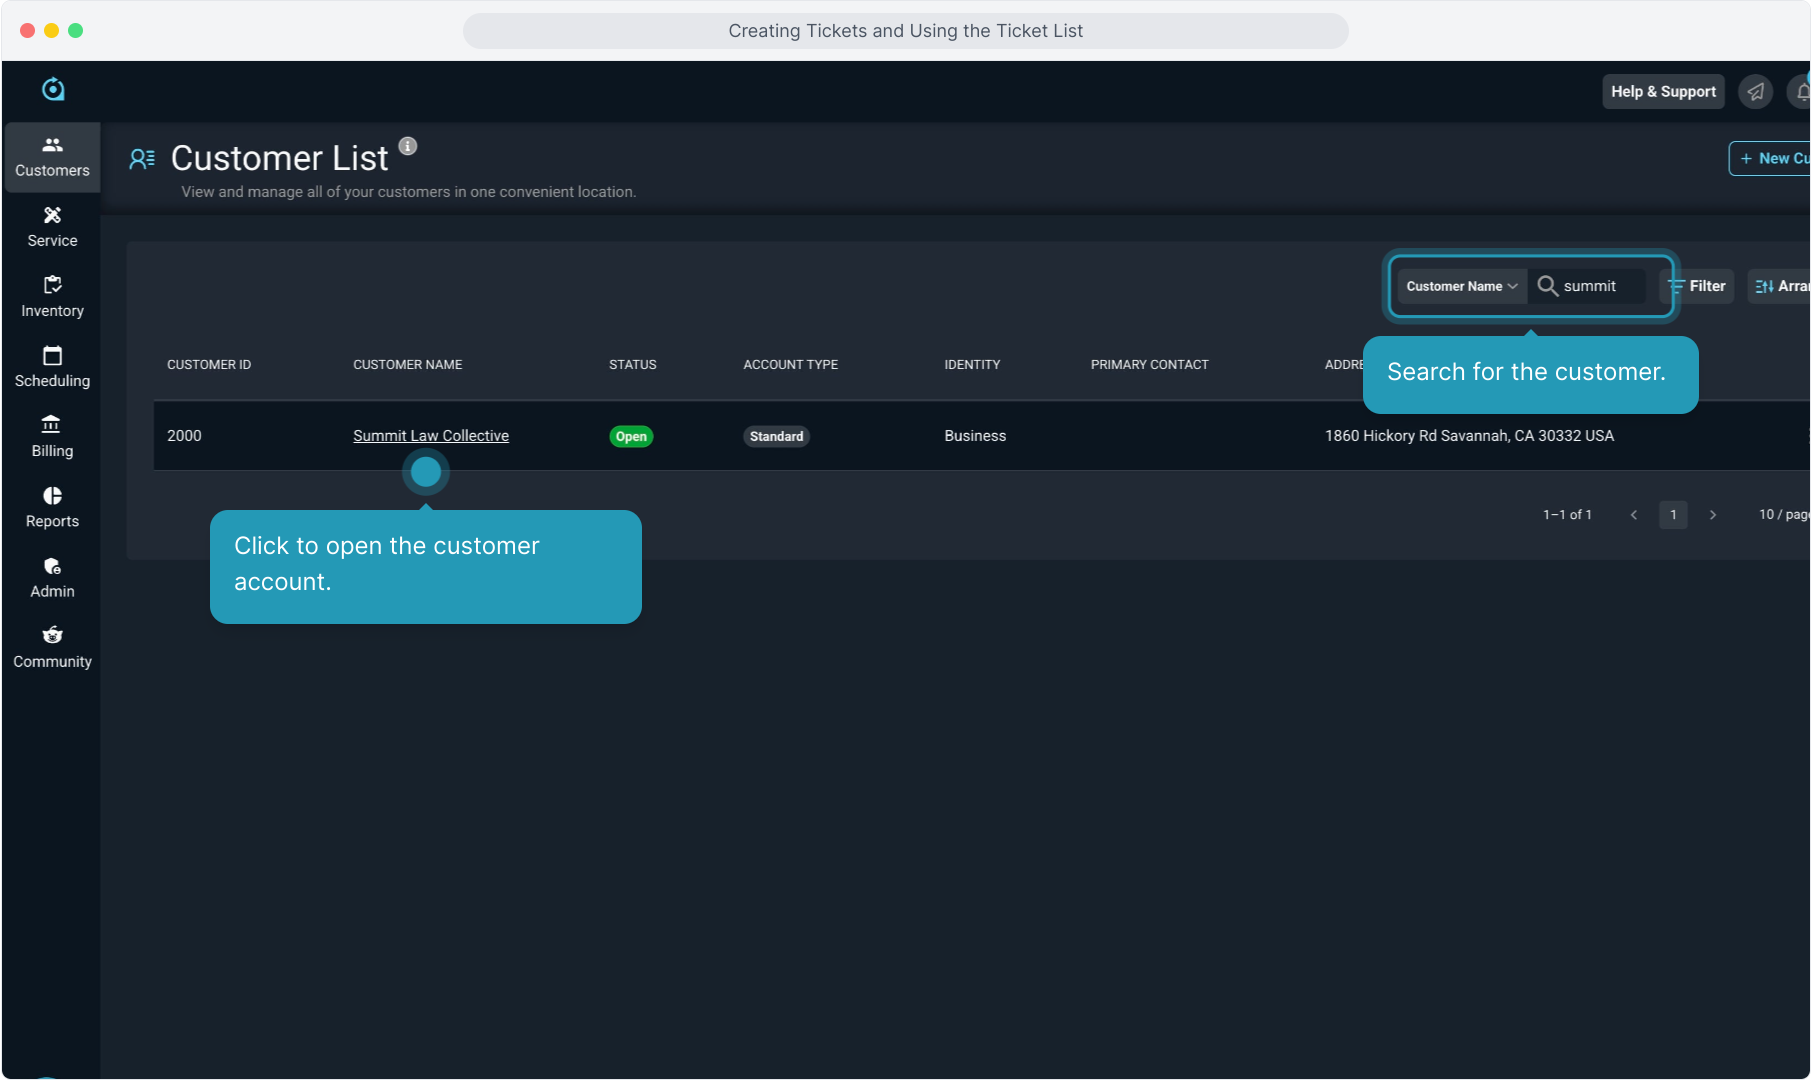Open the Community section in sidebar
The height and width of the screenshot is (1080, 1812).
coord(52,647)
